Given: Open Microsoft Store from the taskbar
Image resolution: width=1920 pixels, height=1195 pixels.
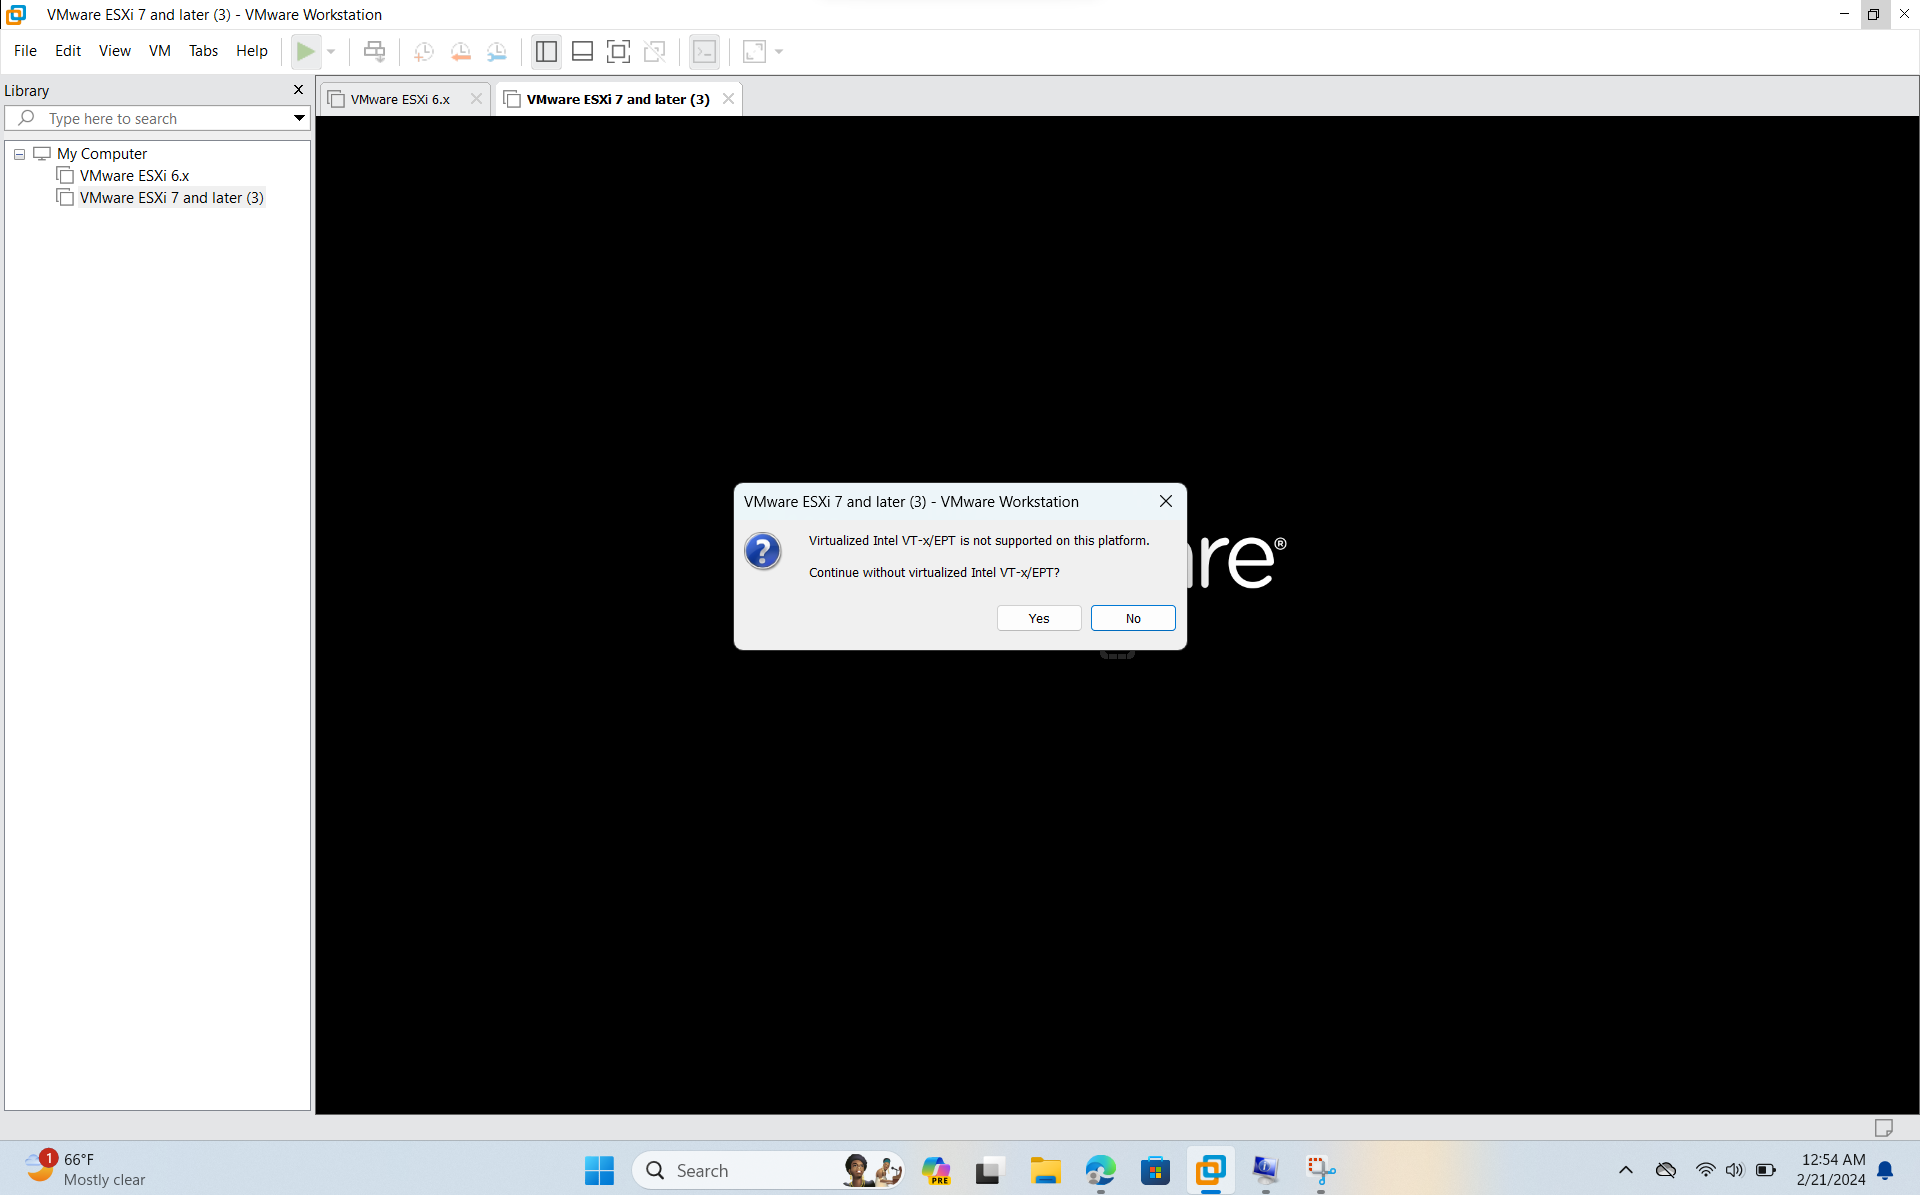Looking at the screenshot, I should click(x=1155, y=1170).
